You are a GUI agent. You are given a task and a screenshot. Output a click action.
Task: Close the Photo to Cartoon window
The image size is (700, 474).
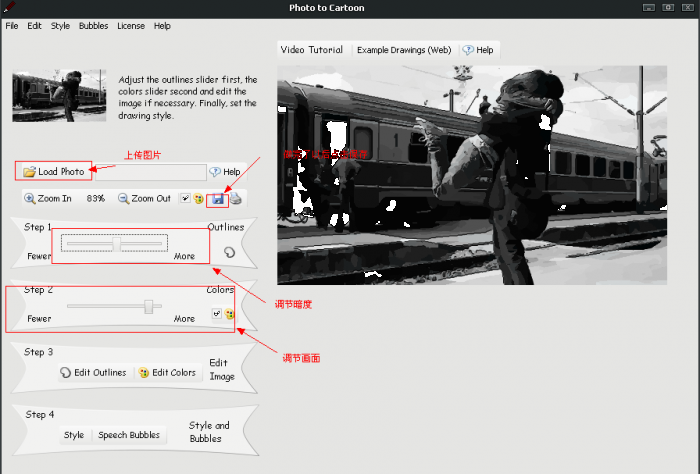click(x=688, y=8)
